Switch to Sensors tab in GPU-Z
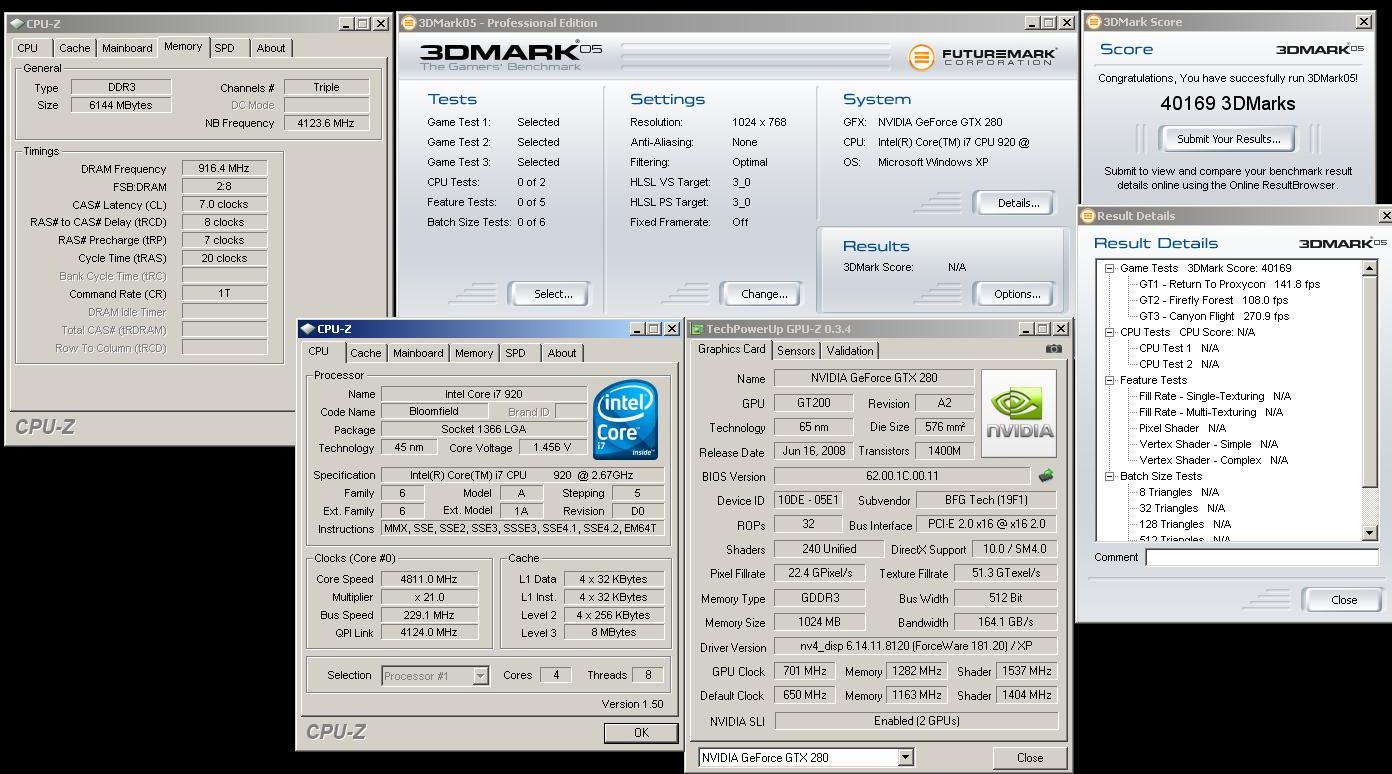 tap(796, 351)
